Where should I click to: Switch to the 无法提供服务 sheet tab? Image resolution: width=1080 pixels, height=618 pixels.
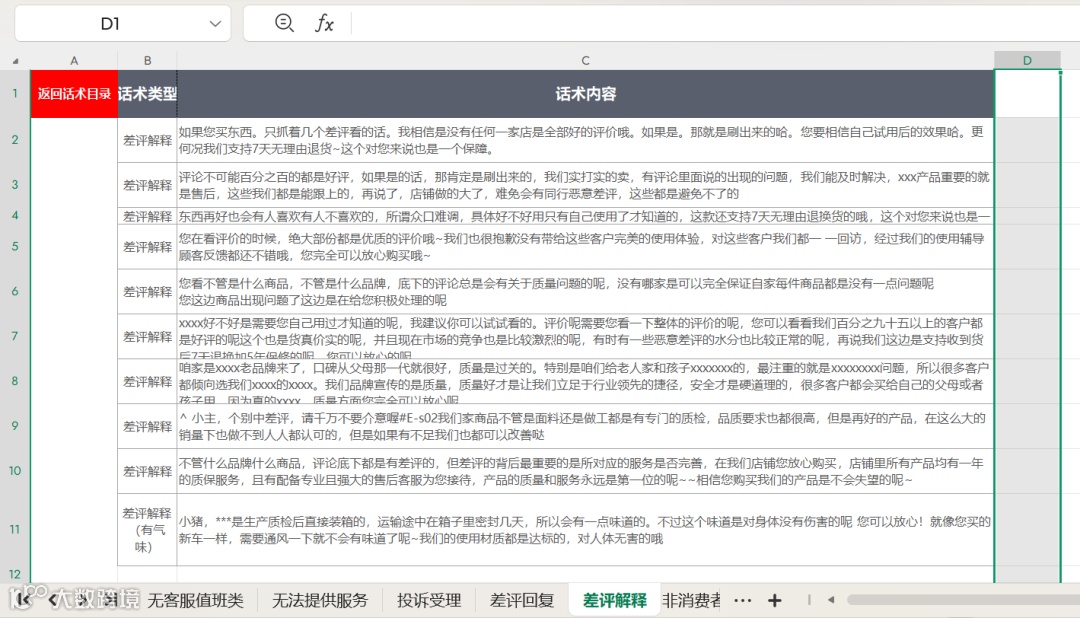tap(320, 601)
